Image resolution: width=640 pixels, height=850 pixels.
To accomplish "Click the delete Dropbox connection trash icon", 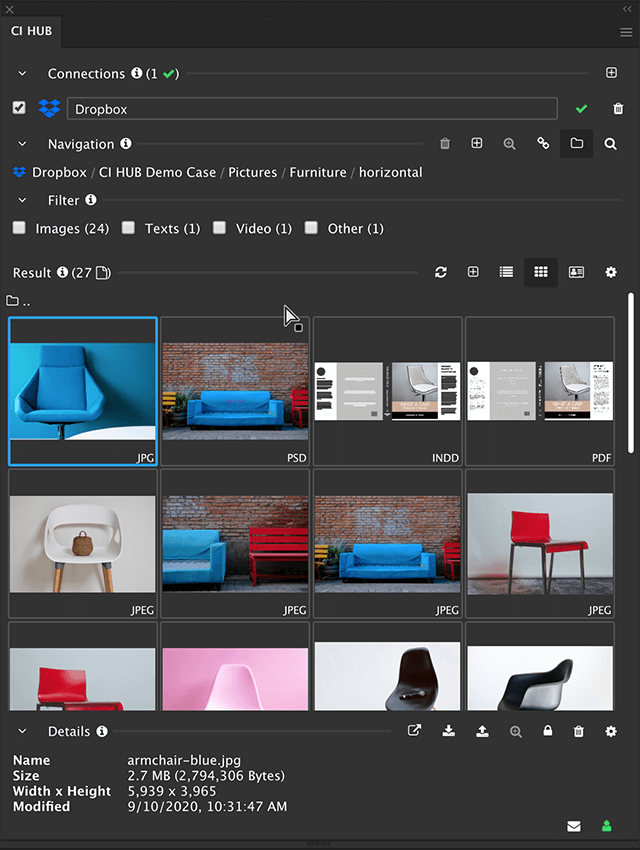I will [x=618, y=109].
